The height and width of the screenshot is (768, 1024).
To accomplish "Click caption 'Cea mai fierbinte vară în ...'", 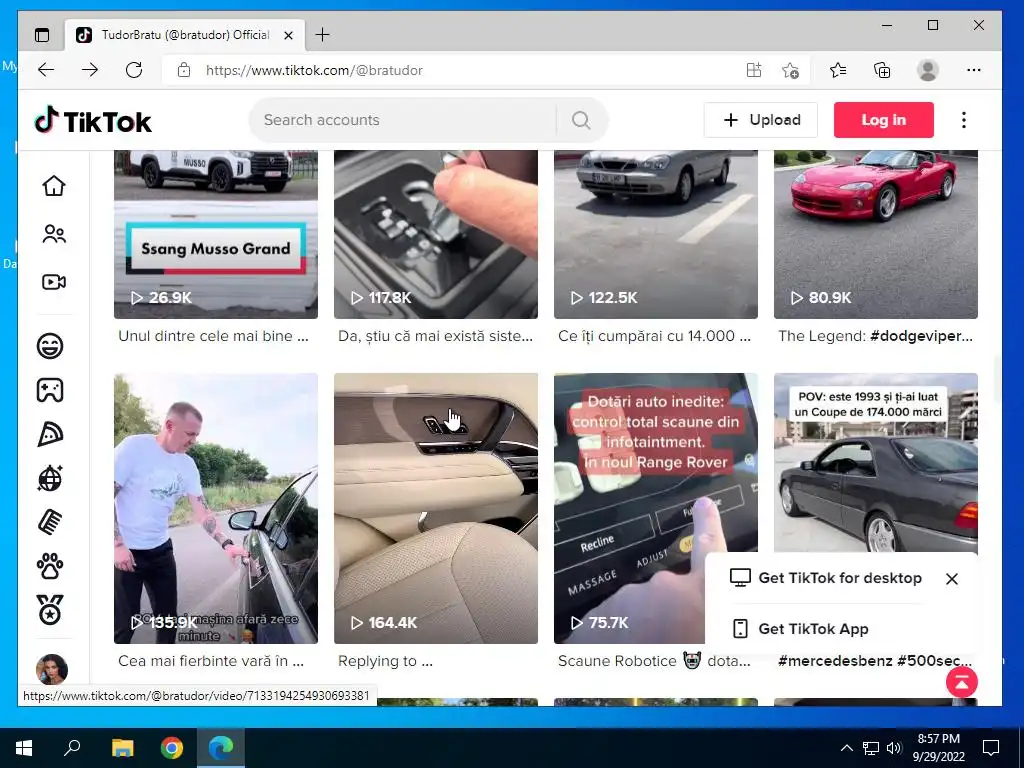I will [211, 661].
